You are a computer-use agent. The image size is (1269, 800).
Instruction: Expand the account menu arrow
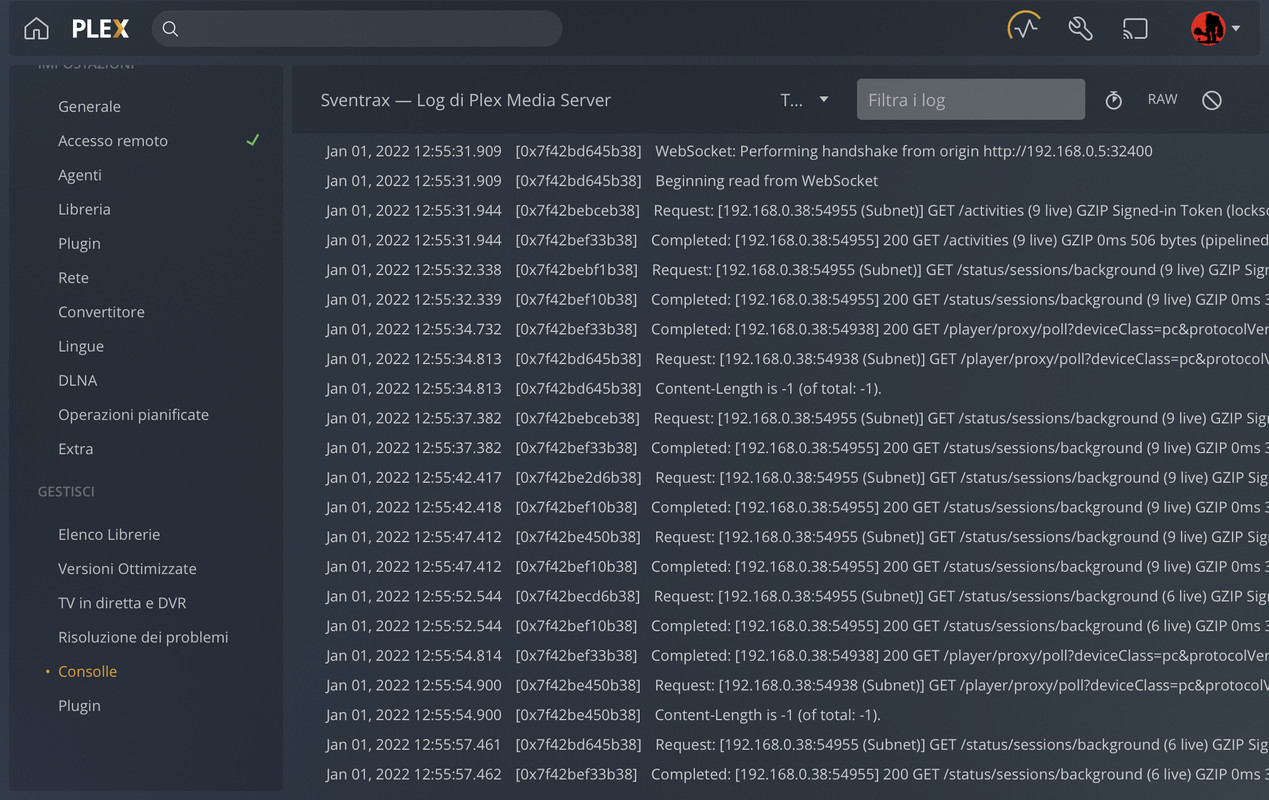point(1236,29)
